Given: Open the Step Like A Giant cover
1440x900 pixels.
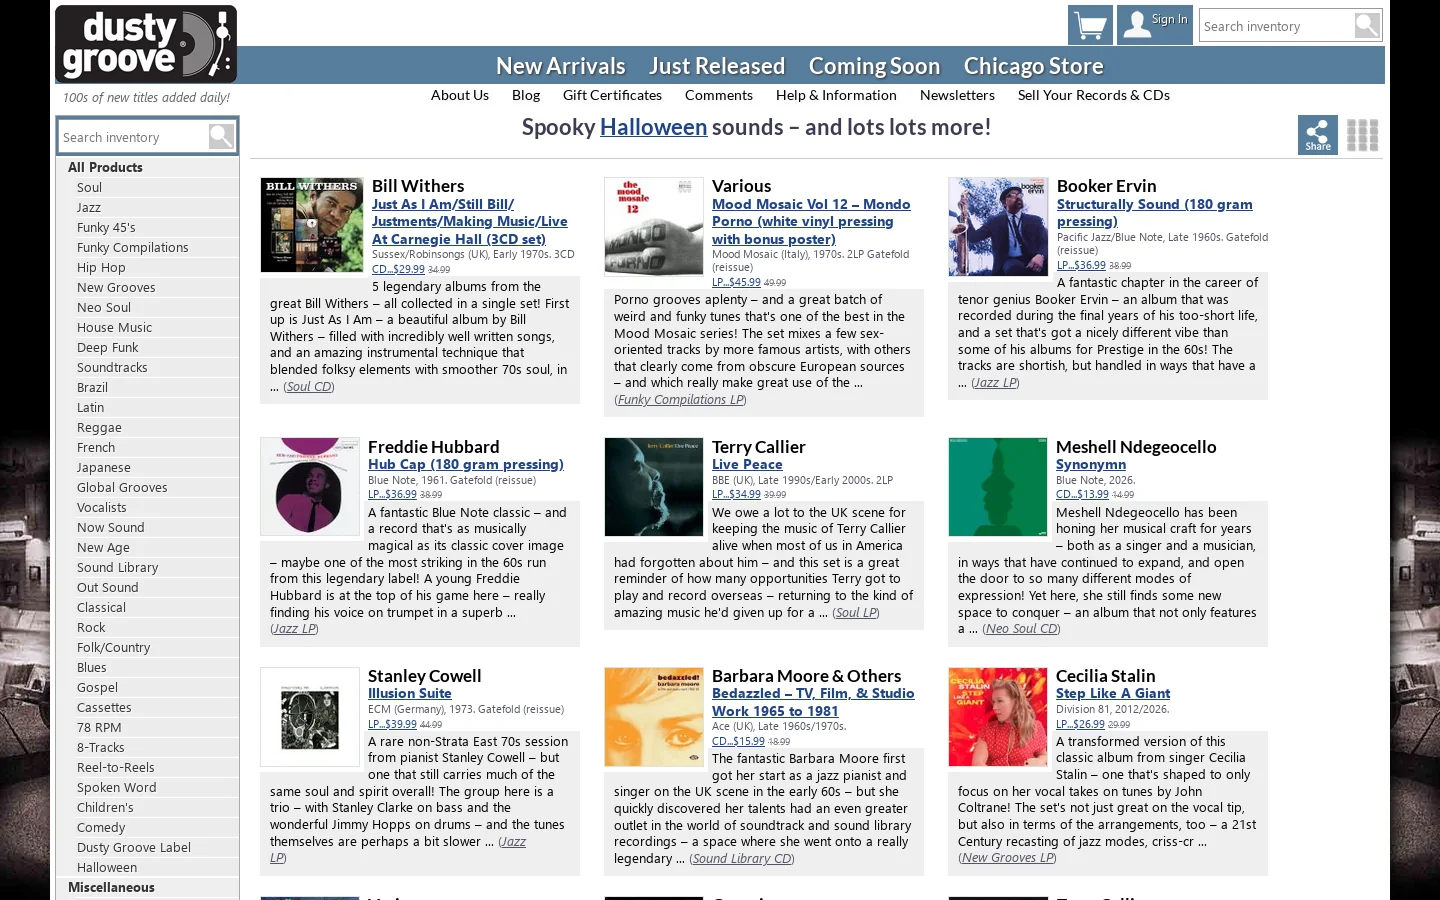Looking at the screenshot, I should tap(998, 716).
